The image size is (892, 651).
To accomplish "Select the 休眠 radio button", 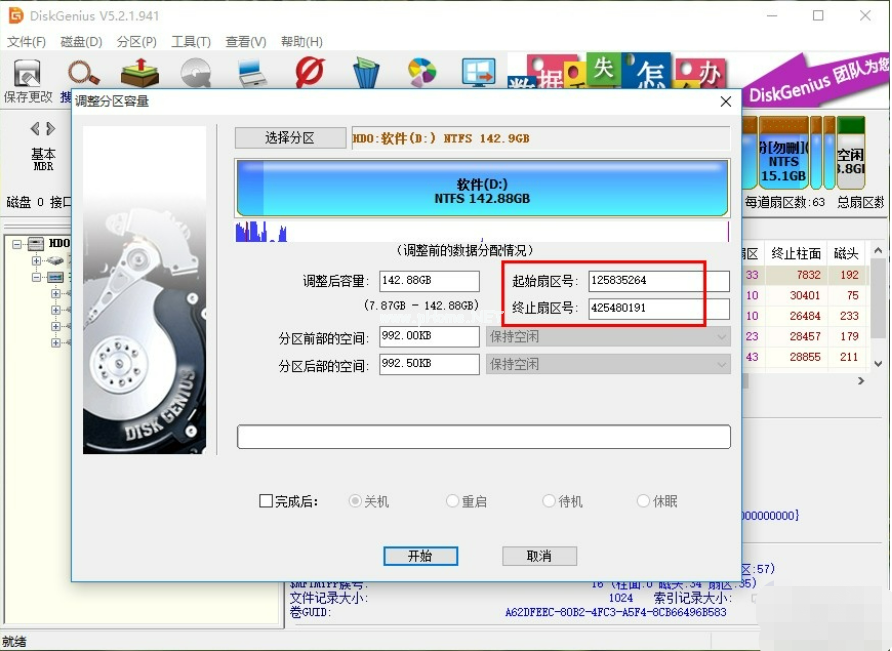I will point(644,501).
